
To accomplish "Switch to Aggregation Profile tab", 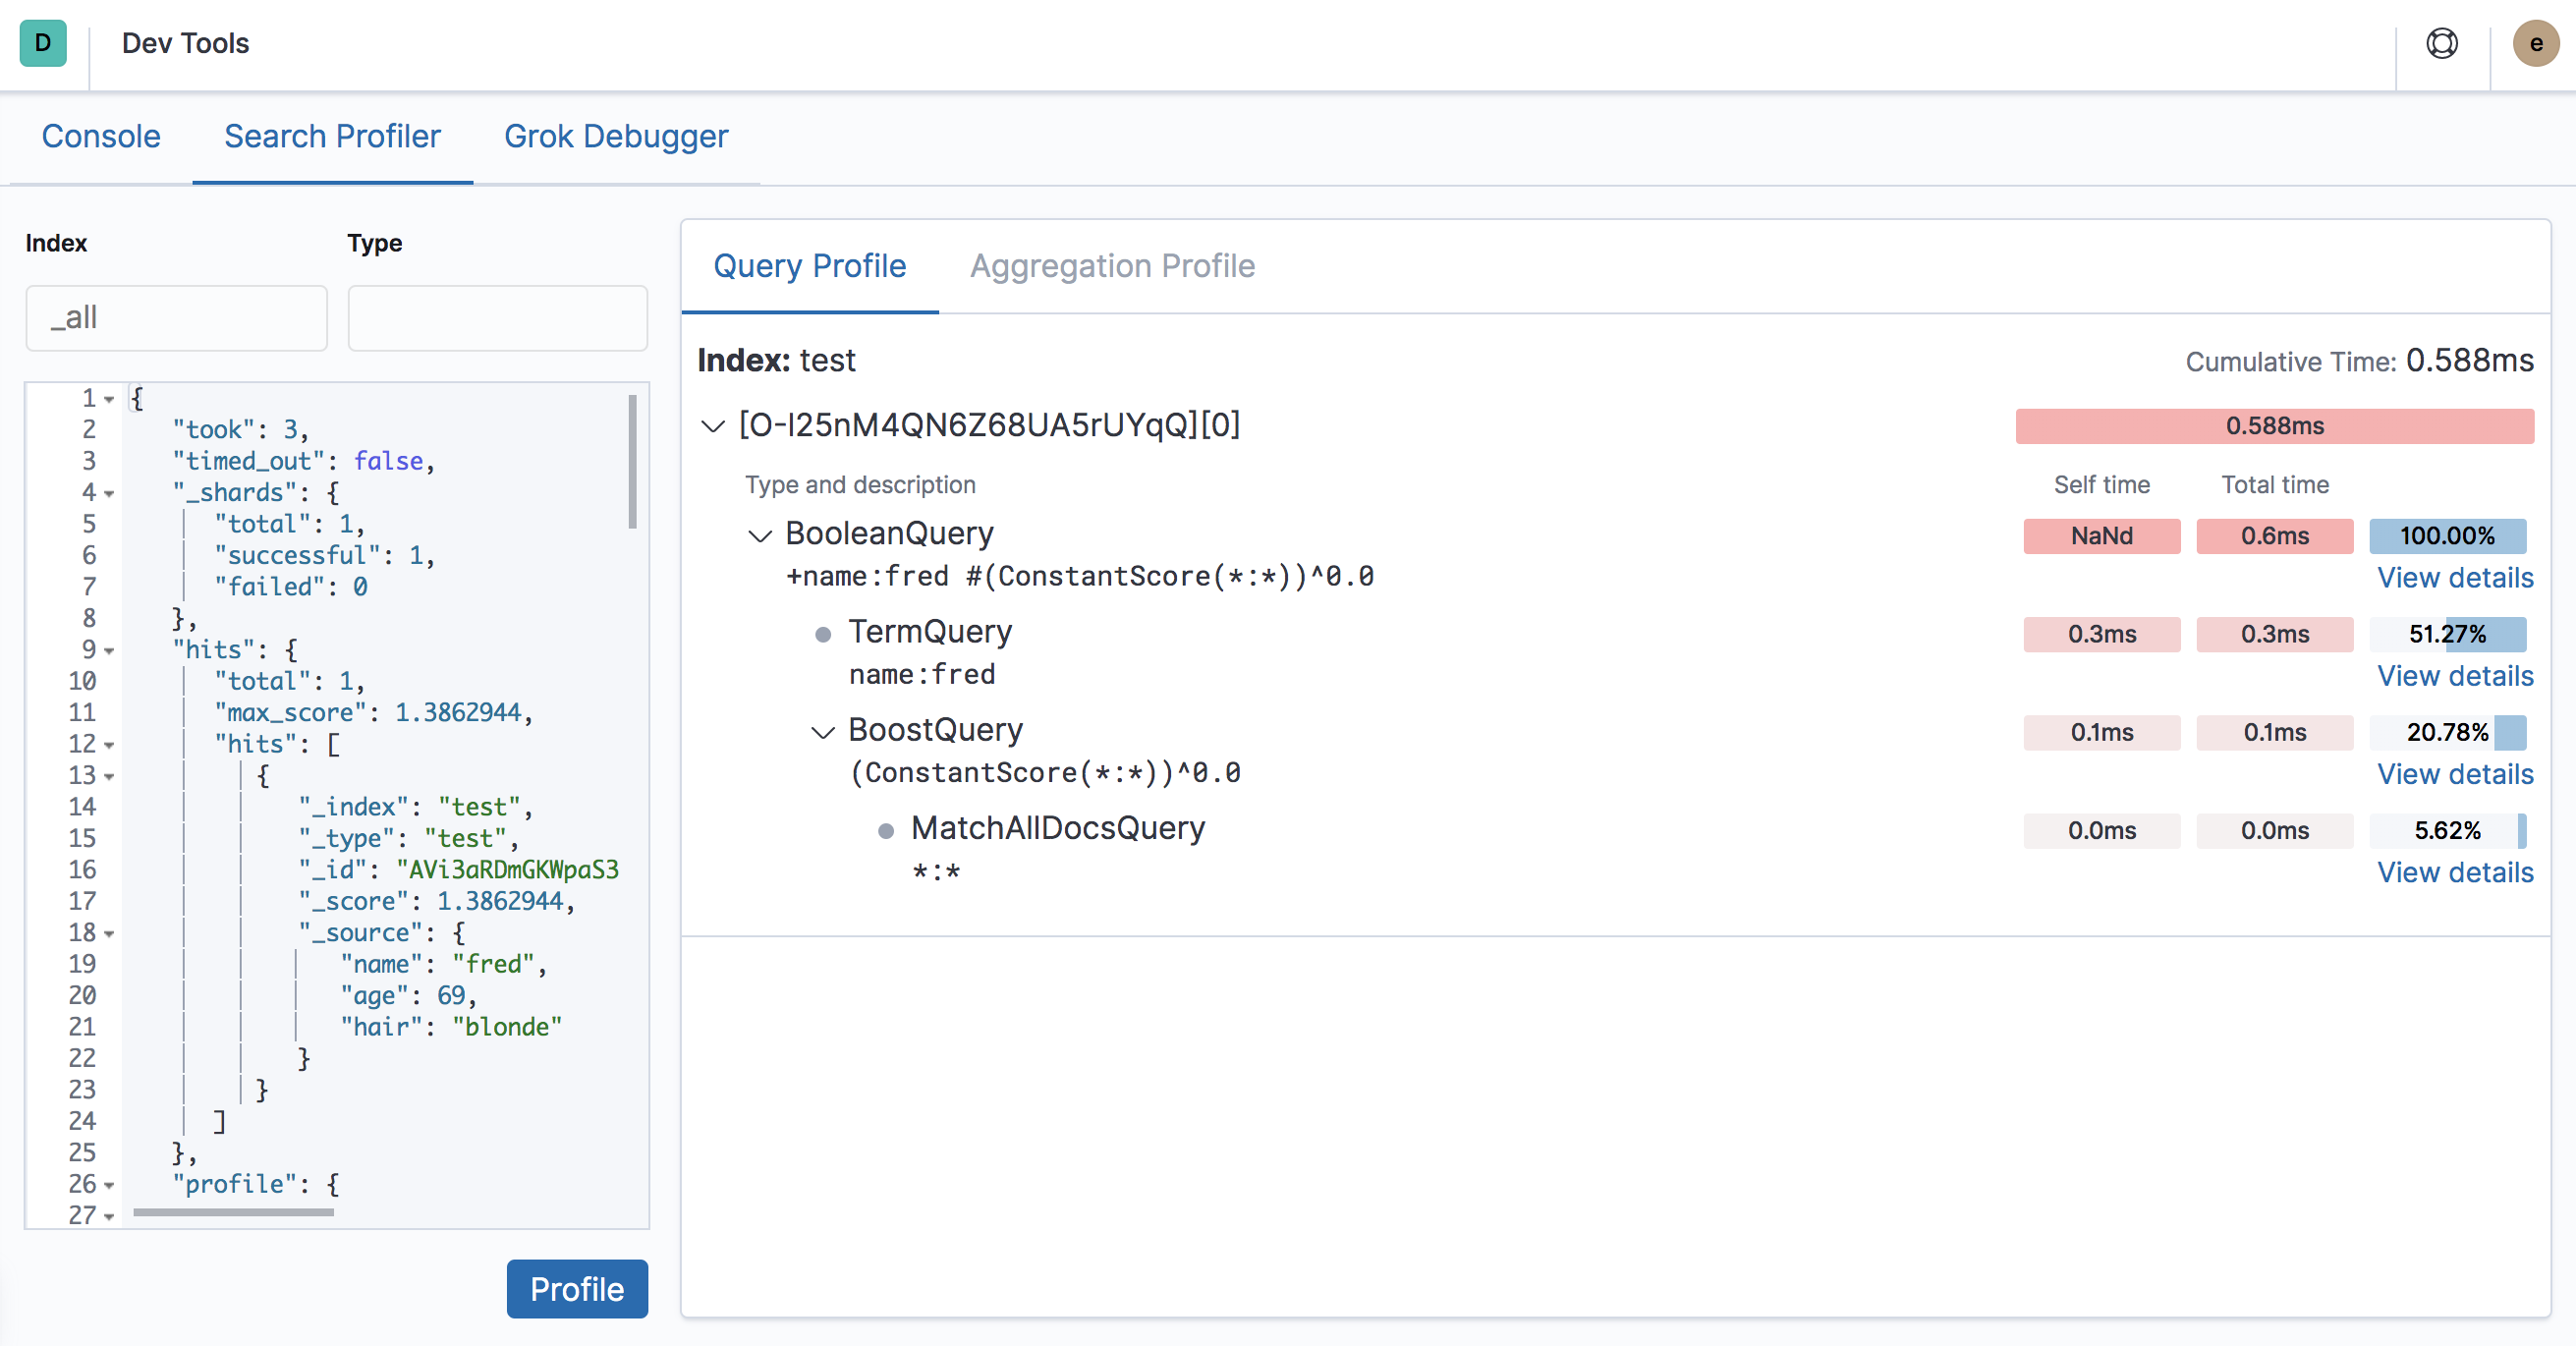I will pyautogui.click(x=1112, y=266).
